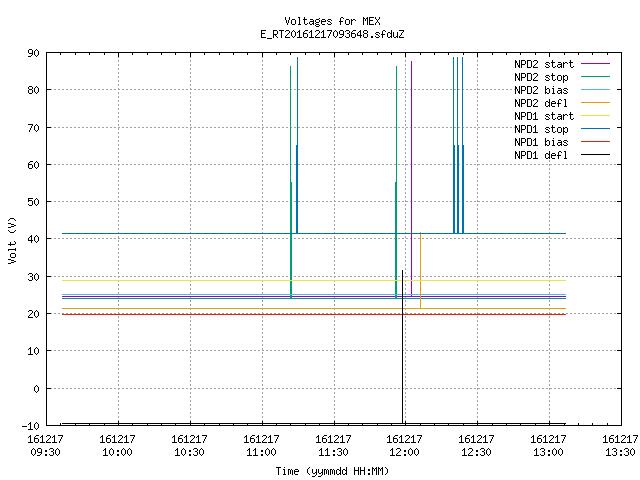
Task: Click the 'NPD1 start' legend label
Action: (544, 116)
